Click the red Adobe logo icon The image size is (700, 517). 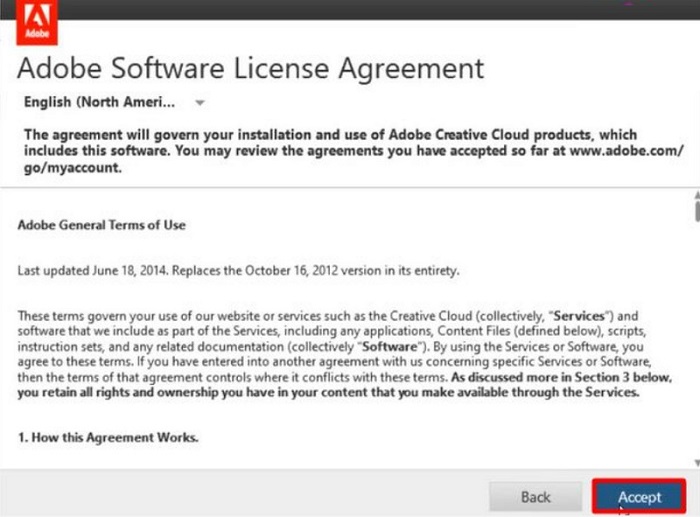(x=35, y=23)
